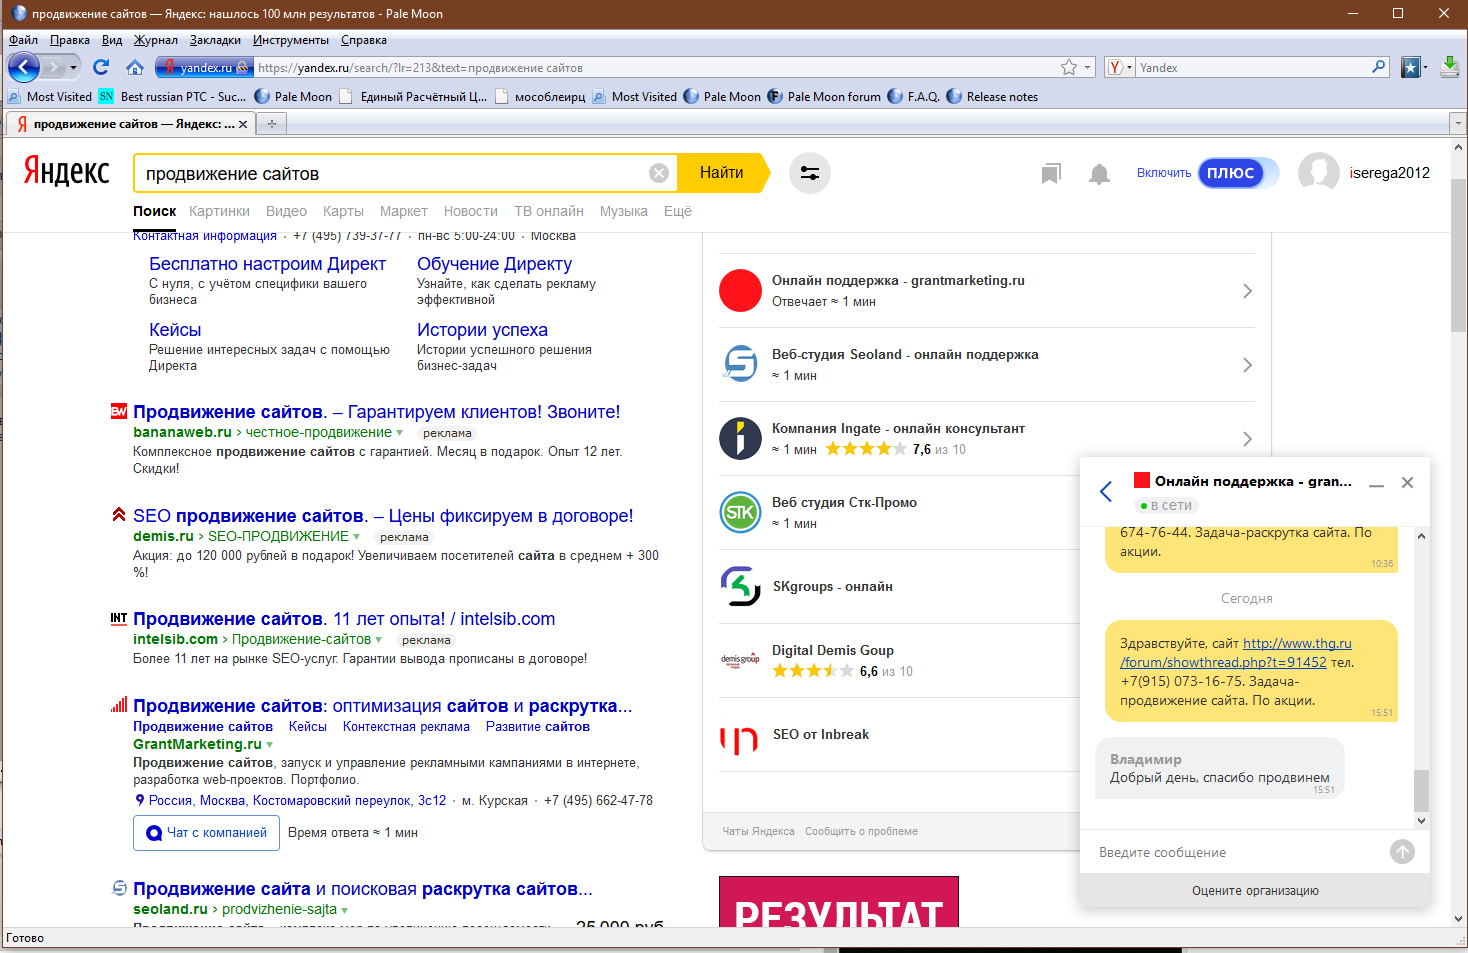Click the user avatar for iserega2012
This screenshot has height=953, width=1468.
[x=1318, y=173]
